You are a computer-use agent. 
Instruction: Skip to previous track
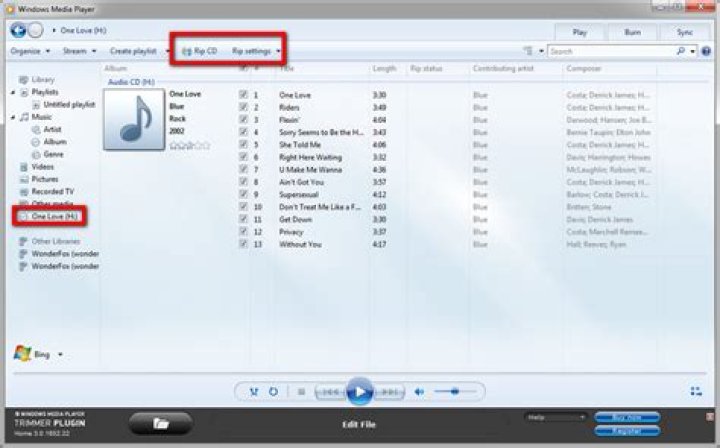(x=331, y=392)
